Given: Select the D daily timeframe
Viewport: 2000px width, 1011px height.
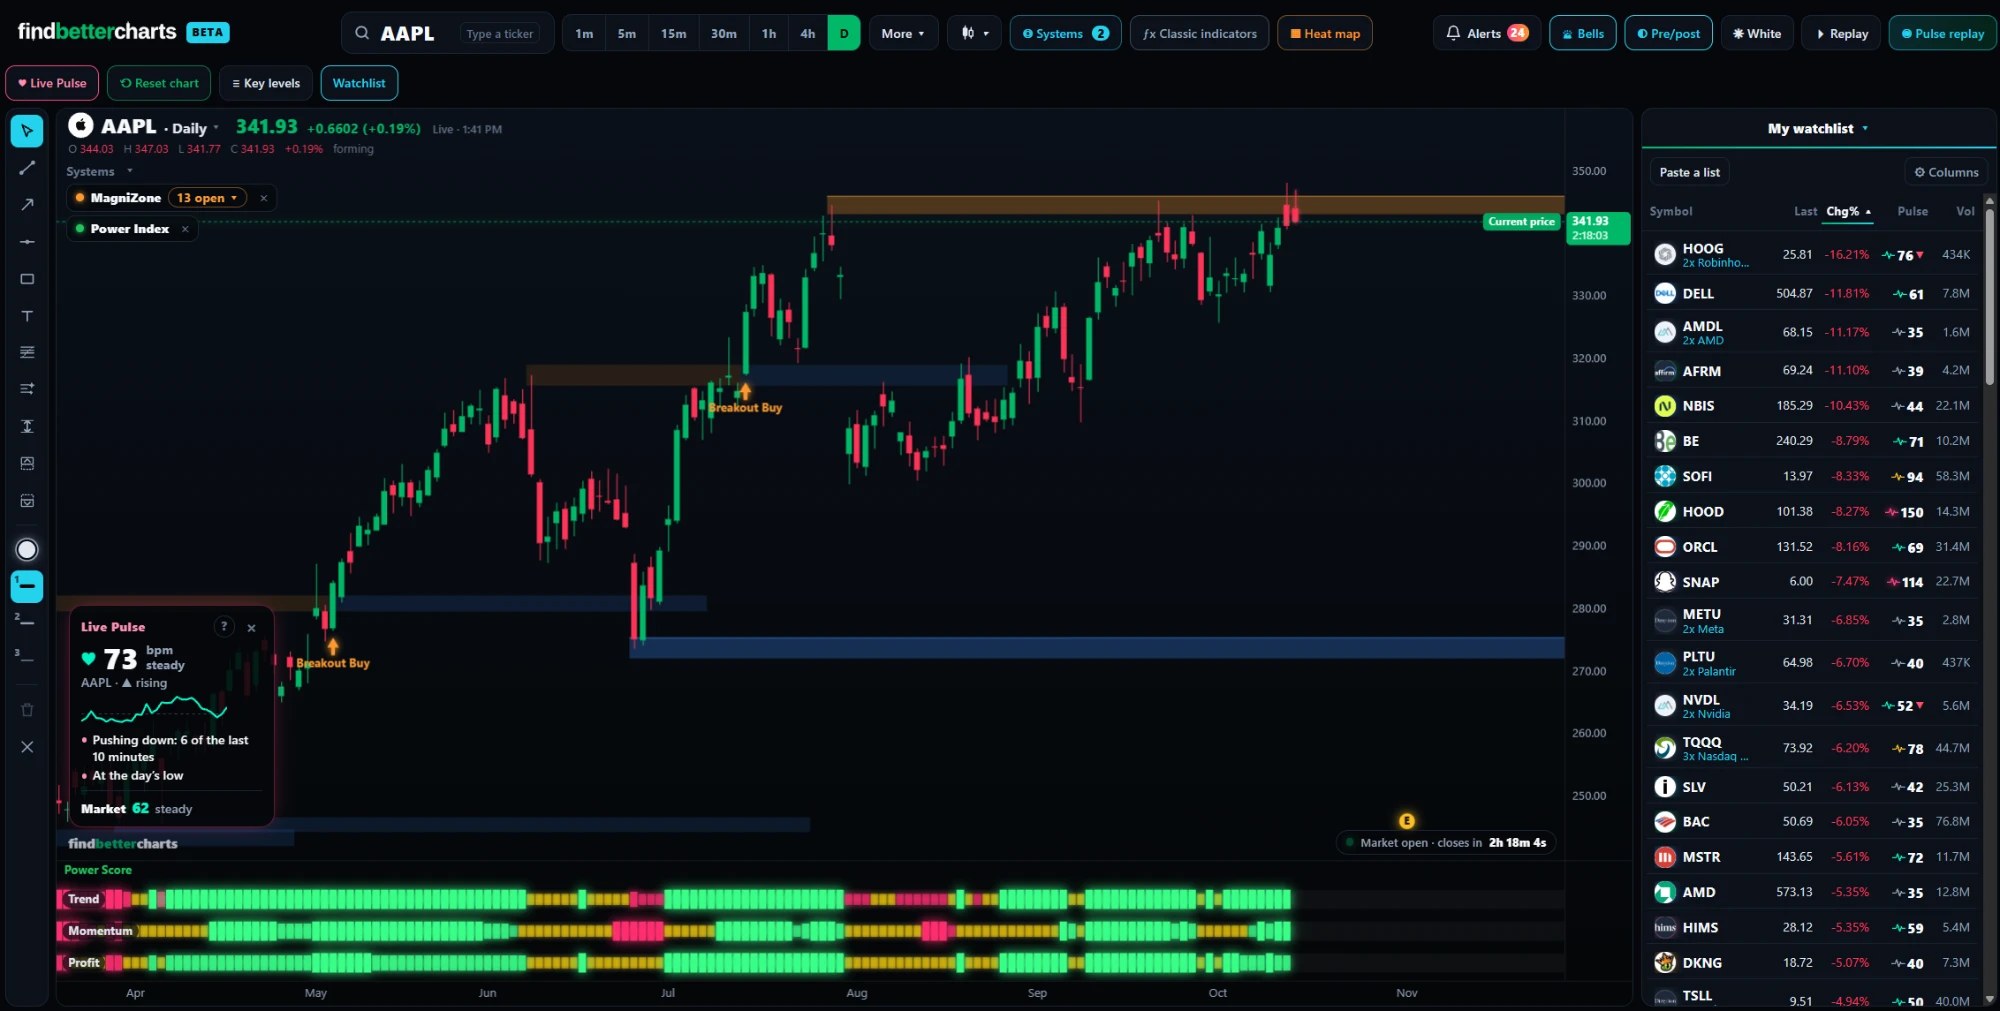Looking at the screenshot, I should (x=844, y=33).
